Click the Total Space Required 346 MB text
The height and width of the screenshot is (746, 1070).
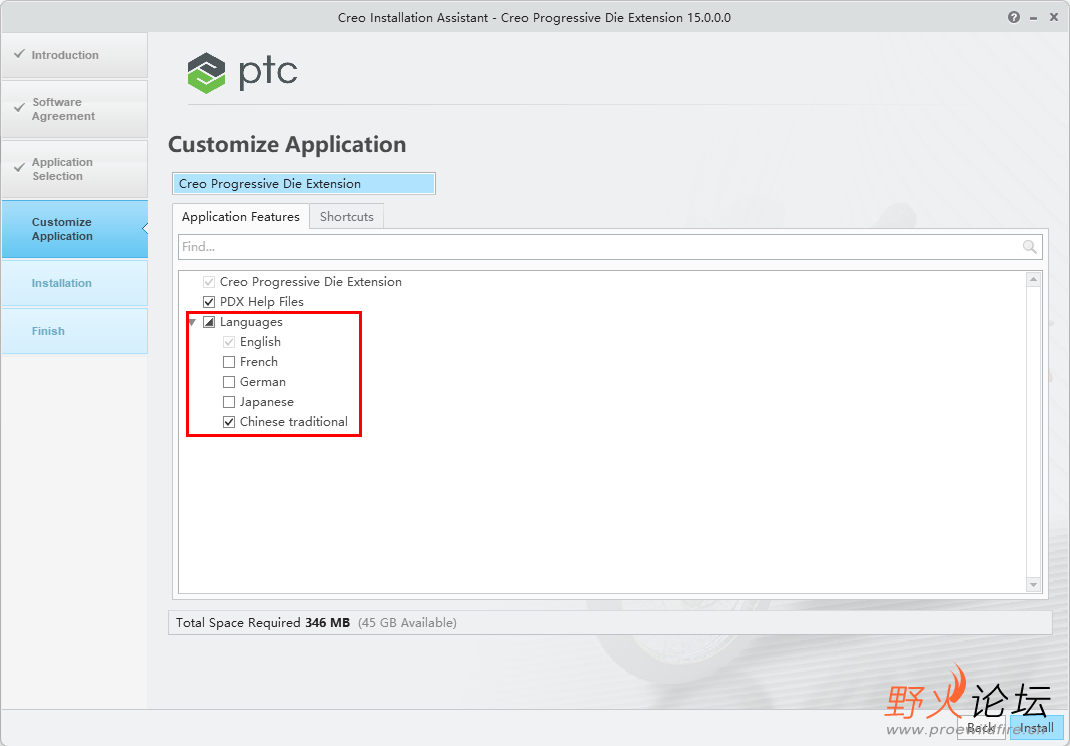pyautogui.click(x=263, y=622)
